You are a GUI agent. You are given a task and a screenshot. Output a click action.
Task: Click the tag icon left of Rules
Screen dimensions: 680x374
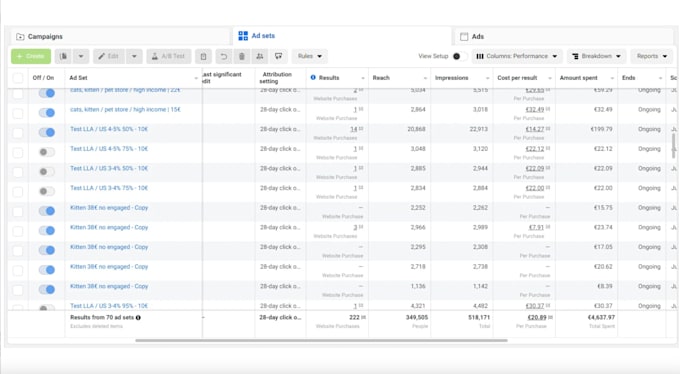(x=278, y=56)
